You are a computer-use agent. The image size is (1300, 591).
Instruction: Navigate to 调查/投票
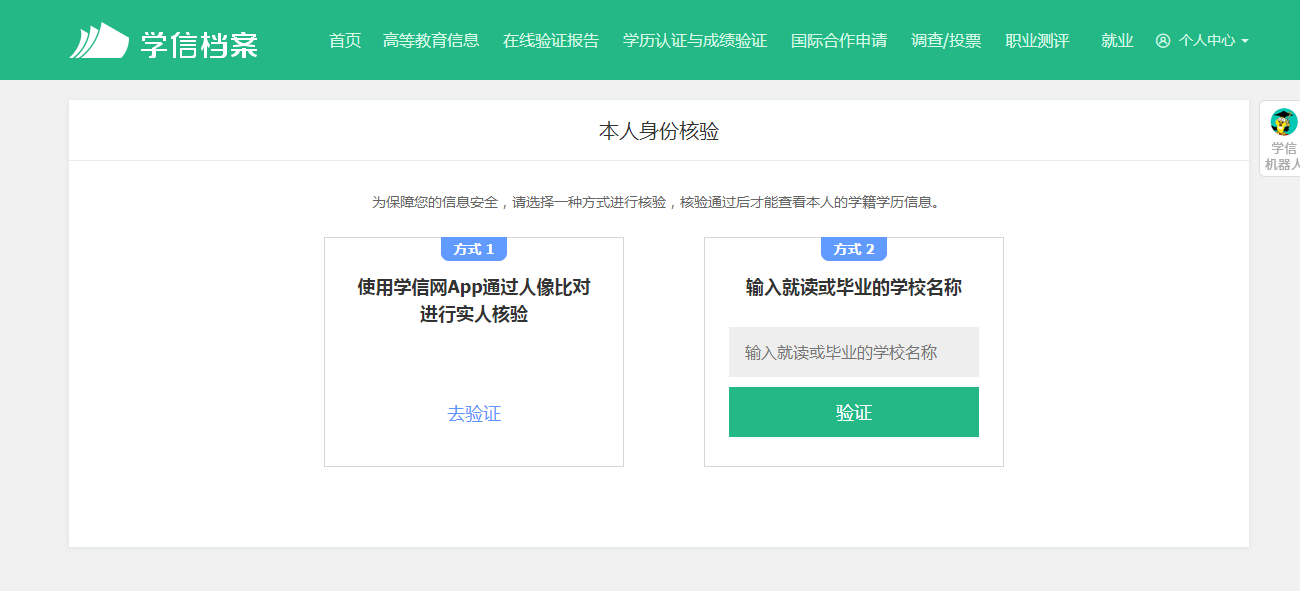pos(946,41)
